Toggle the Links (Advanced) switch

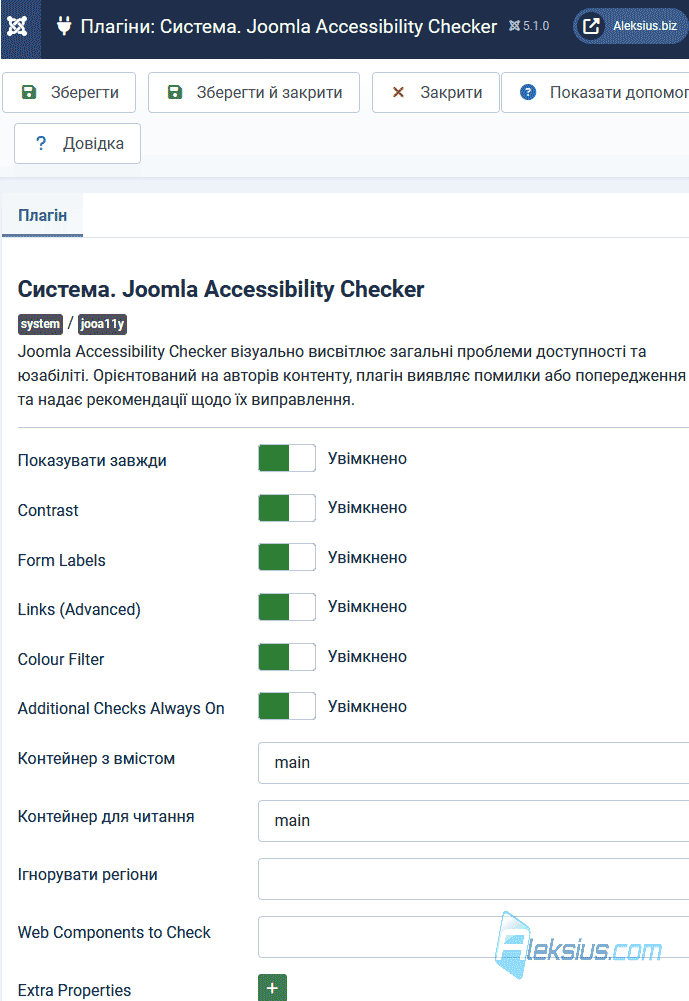coord(287,607)
